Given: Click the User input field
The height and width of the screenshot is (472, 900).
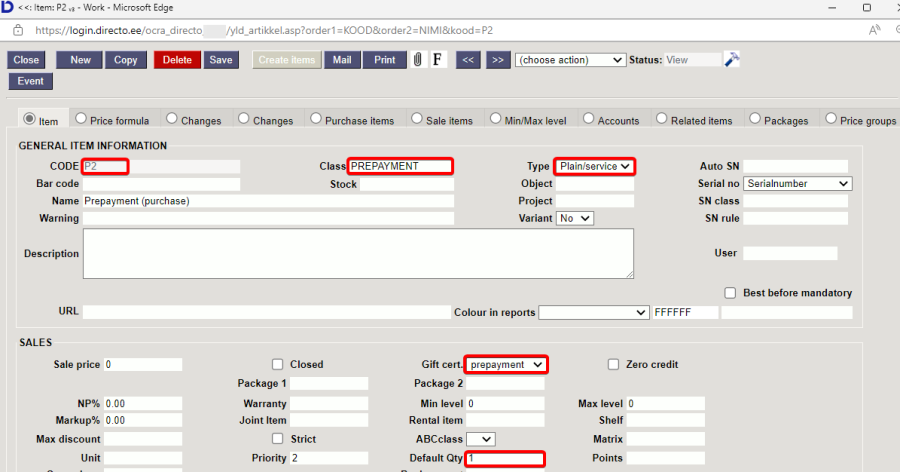Looking at the screenshot, I should pos(790,253).
